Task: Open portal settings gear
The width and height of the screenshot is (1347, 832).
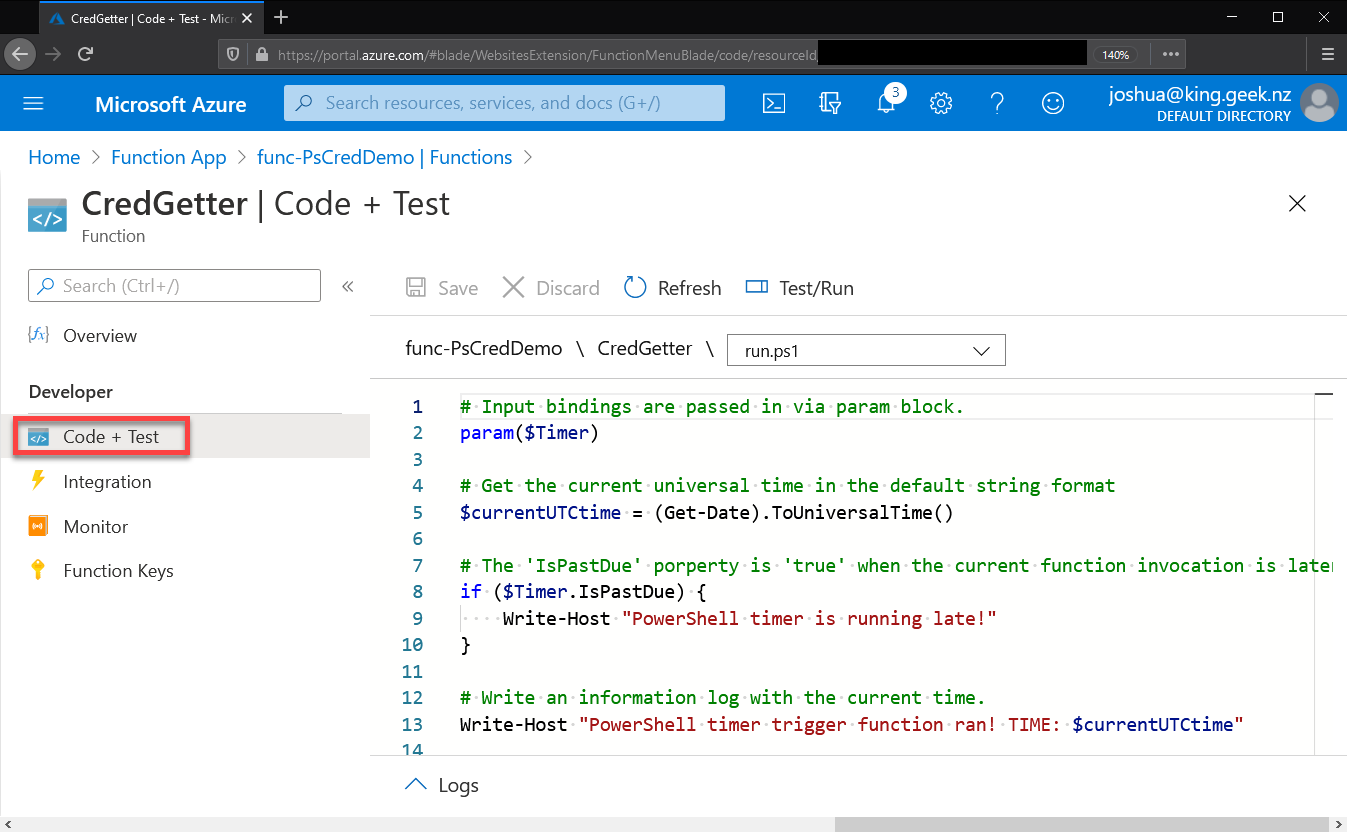Action: (941, 103)
